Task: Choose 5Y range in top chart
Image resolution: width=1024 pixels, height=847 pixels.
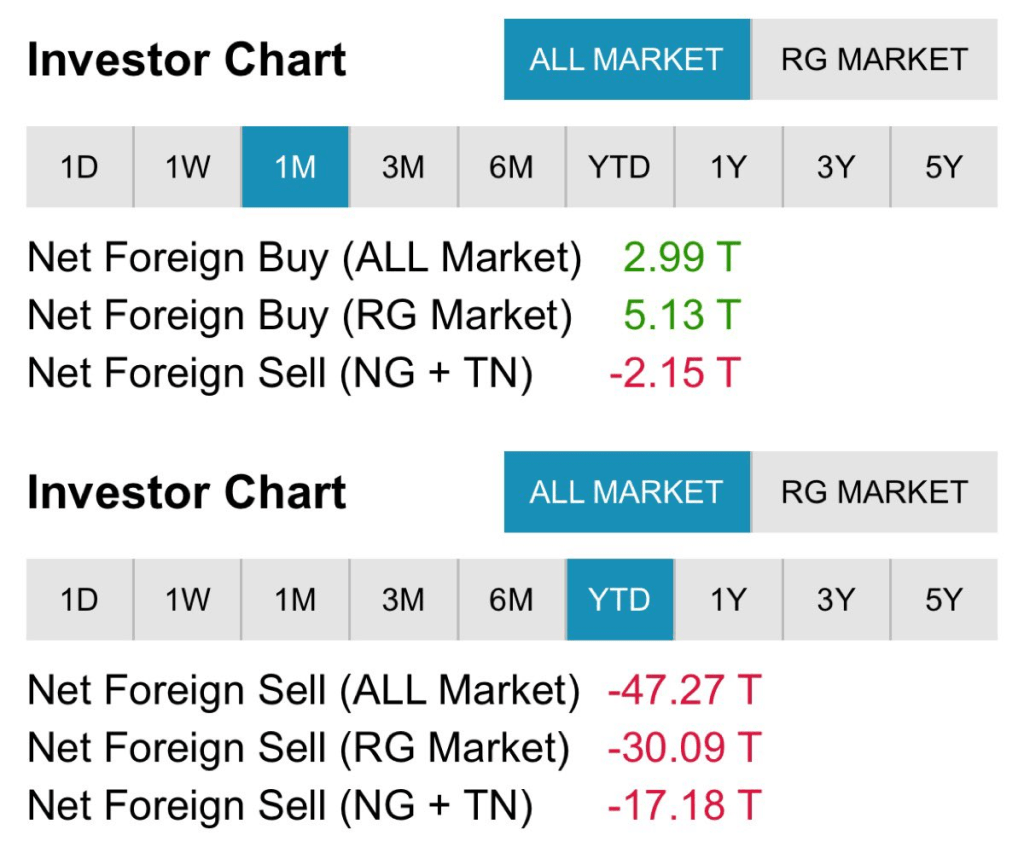Action: (x=943, y=167)
